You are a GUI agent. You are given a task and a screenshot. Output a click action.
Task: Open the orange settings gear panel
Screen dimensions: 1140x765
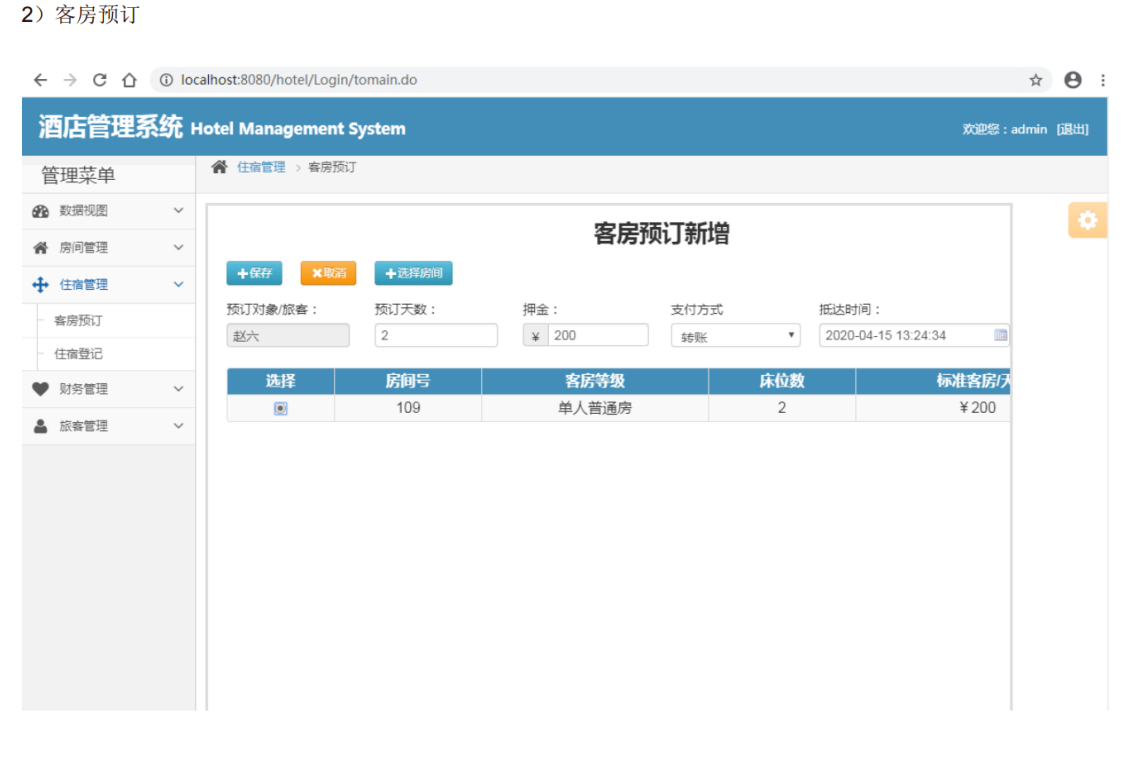pyautogui.click(x=1088, y=220)
